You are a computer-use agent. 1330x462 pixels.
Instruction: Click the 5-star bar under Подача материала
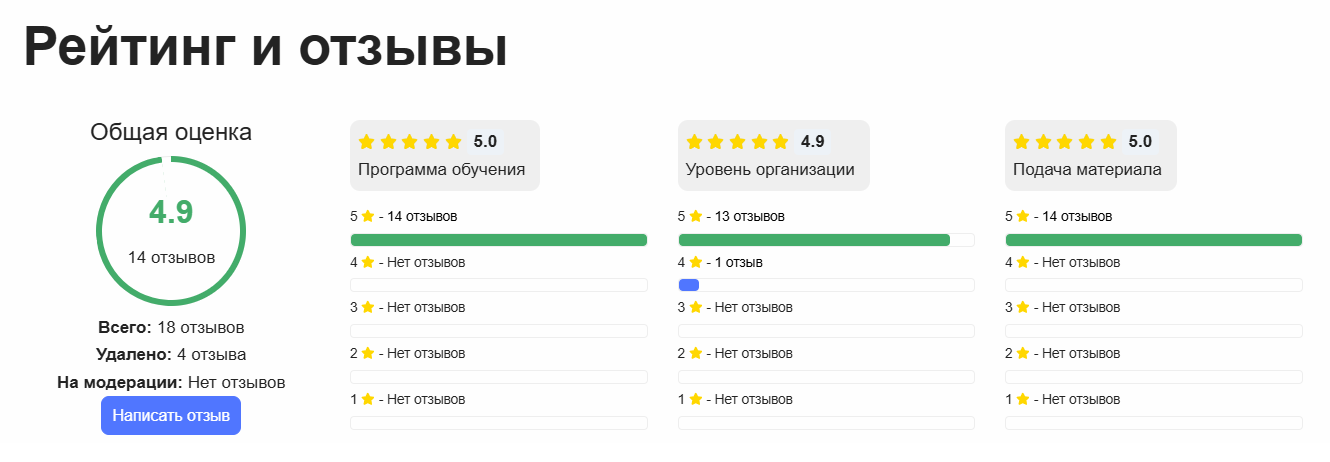click(x=1153, y=240)
